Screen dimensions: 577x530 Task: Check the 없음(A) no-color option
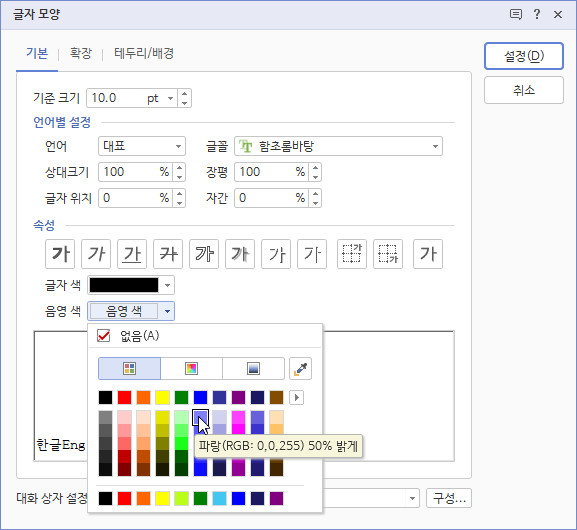[128, 336]
